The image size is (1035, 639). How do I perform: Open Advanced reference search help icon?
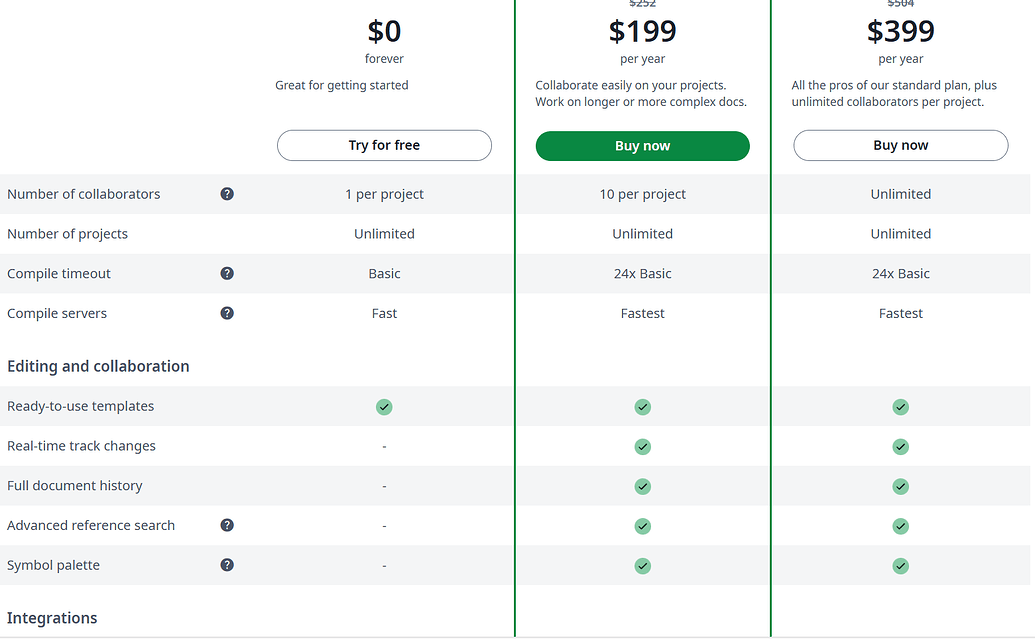(227, 525)
